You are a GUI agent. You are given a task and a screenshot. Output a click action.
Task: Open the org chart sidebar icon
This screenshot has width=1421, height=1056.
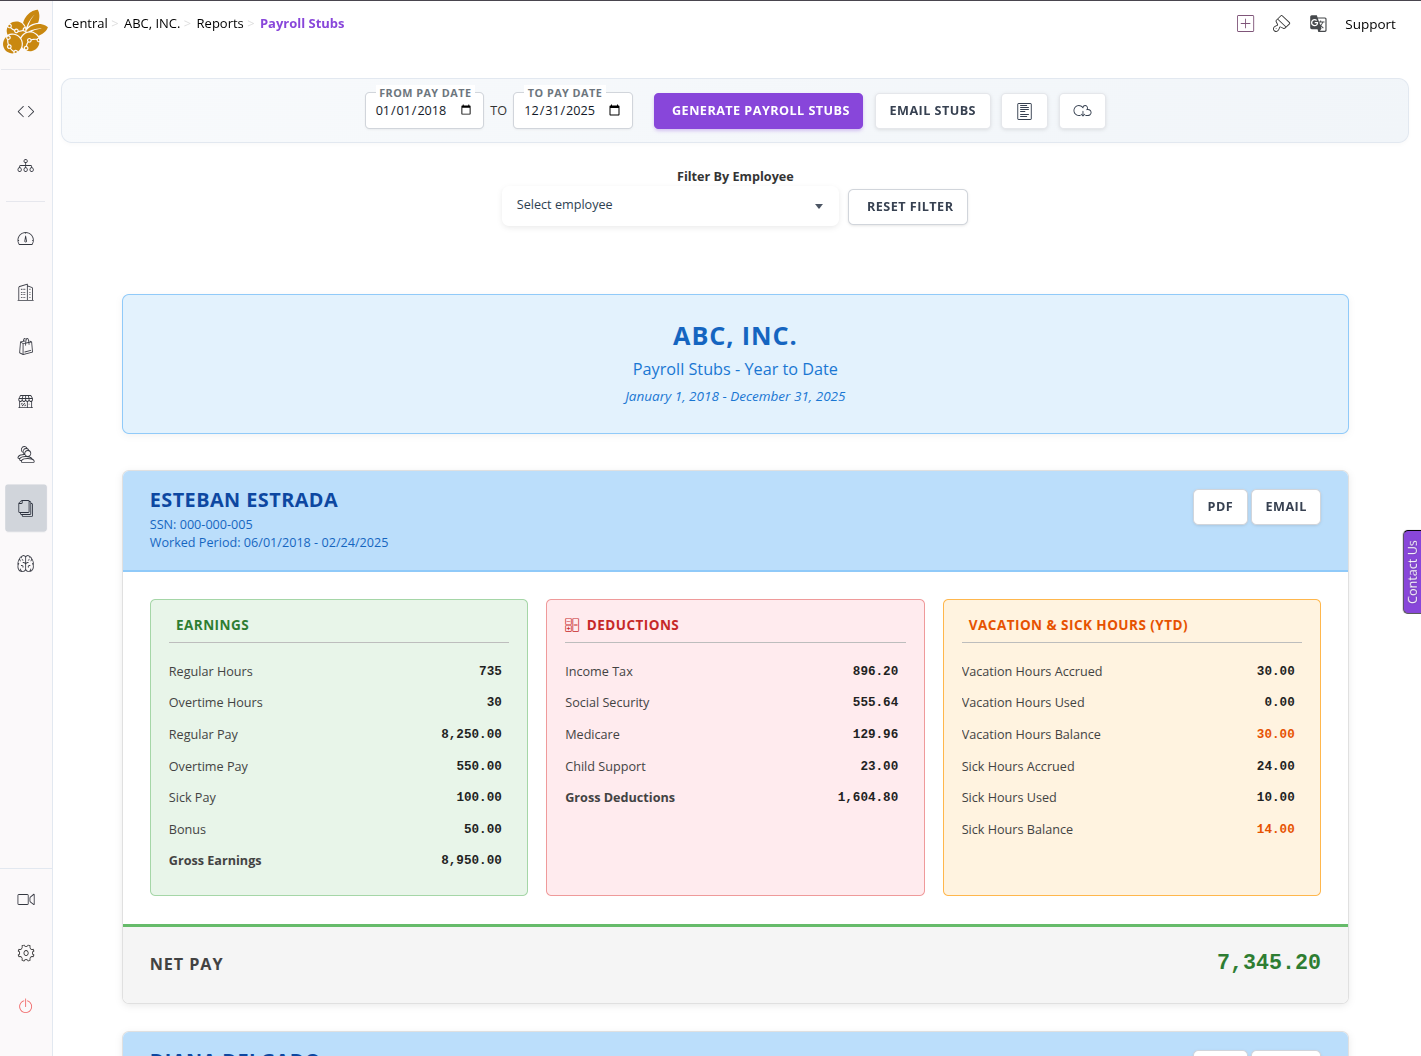(25, 165)
